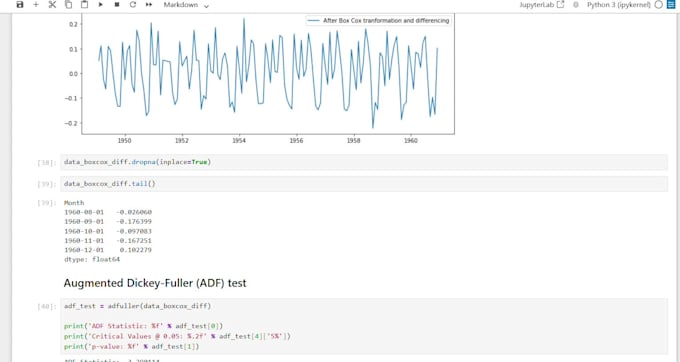Restart the kernel with the circular arrow icon
The height and width of the screenshot is (362, 680).
133,5
